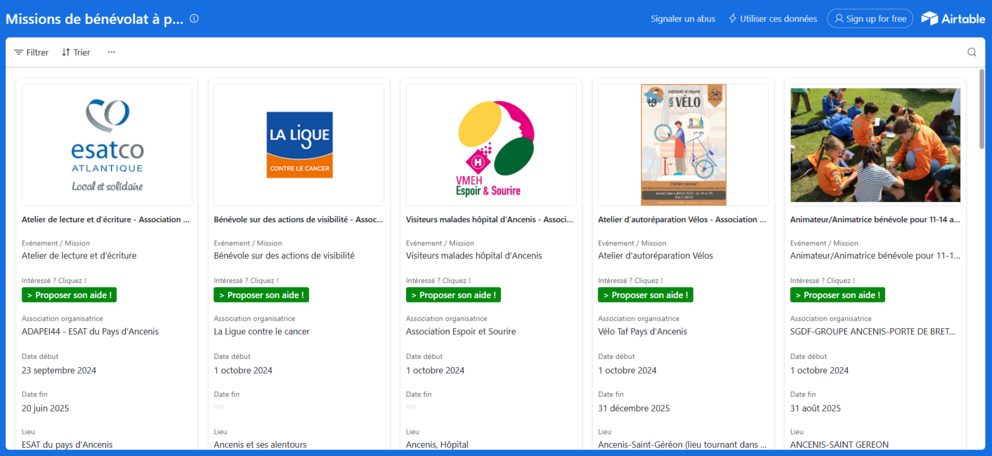Click the Airtable logo
Viewport: 992px width, 456px height.
(x=953, y=19)
